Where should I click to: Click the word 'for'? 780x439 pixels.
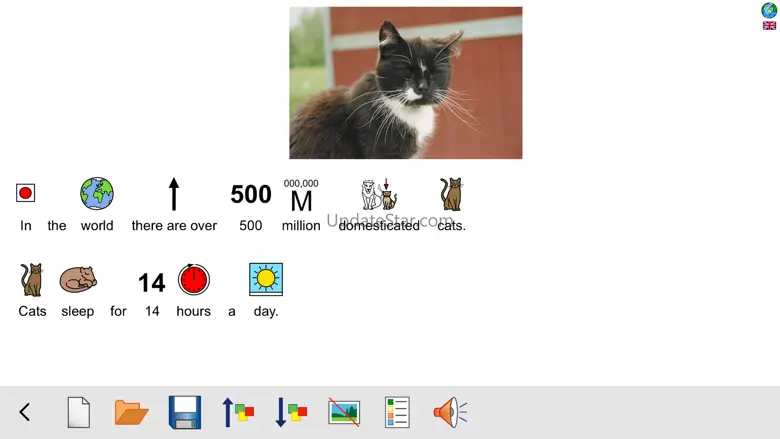[118, 311]
